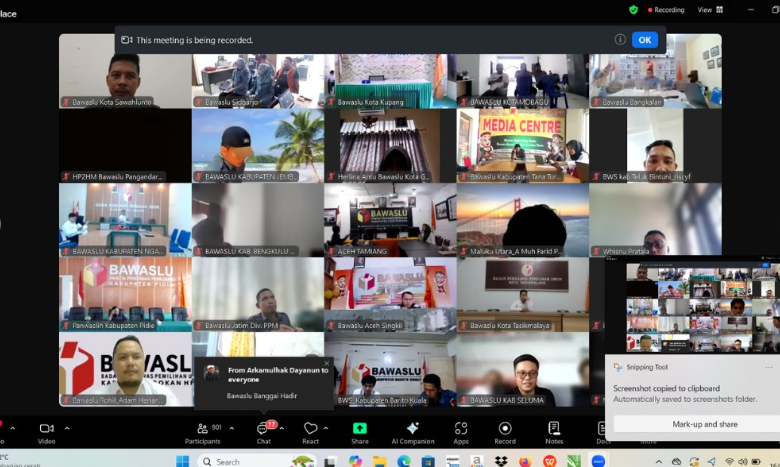Screen dimensions: 780x467
Task: Open the Apps panel
Action: pyautogui.click(x=461, y=432)
